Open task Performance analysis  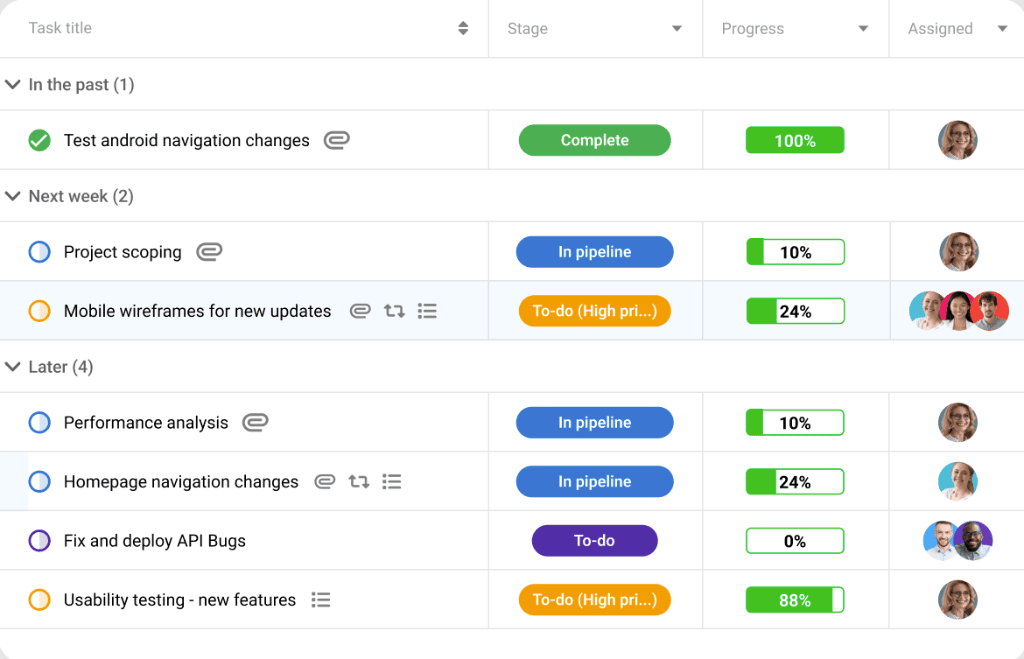(x=146, y=423)
